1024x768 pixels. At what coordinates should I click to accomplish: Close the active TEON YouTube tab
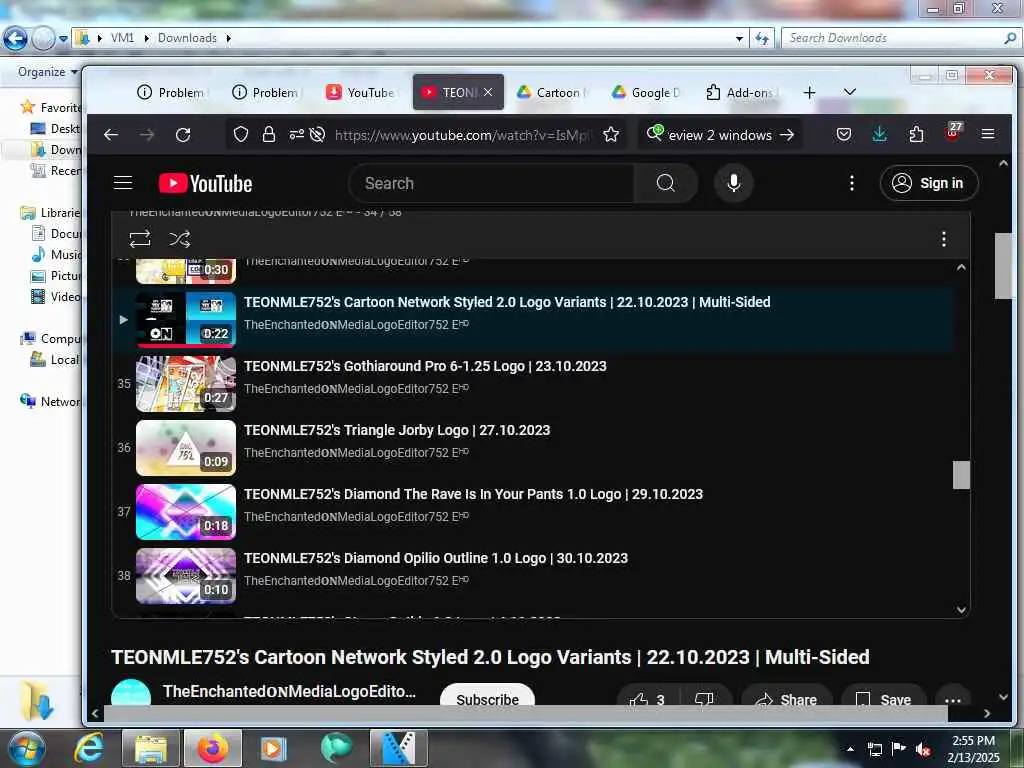tap(488, 92)
